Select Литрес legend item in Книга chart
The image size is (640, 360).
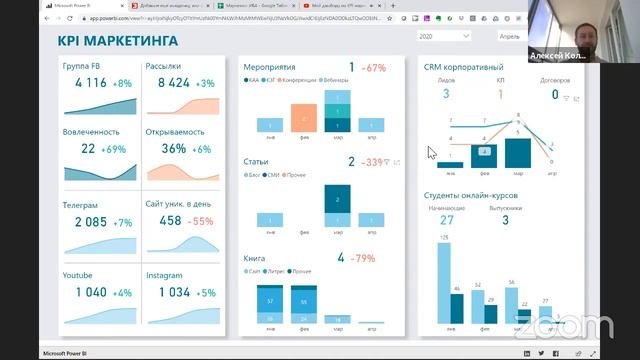click(274, 271)
